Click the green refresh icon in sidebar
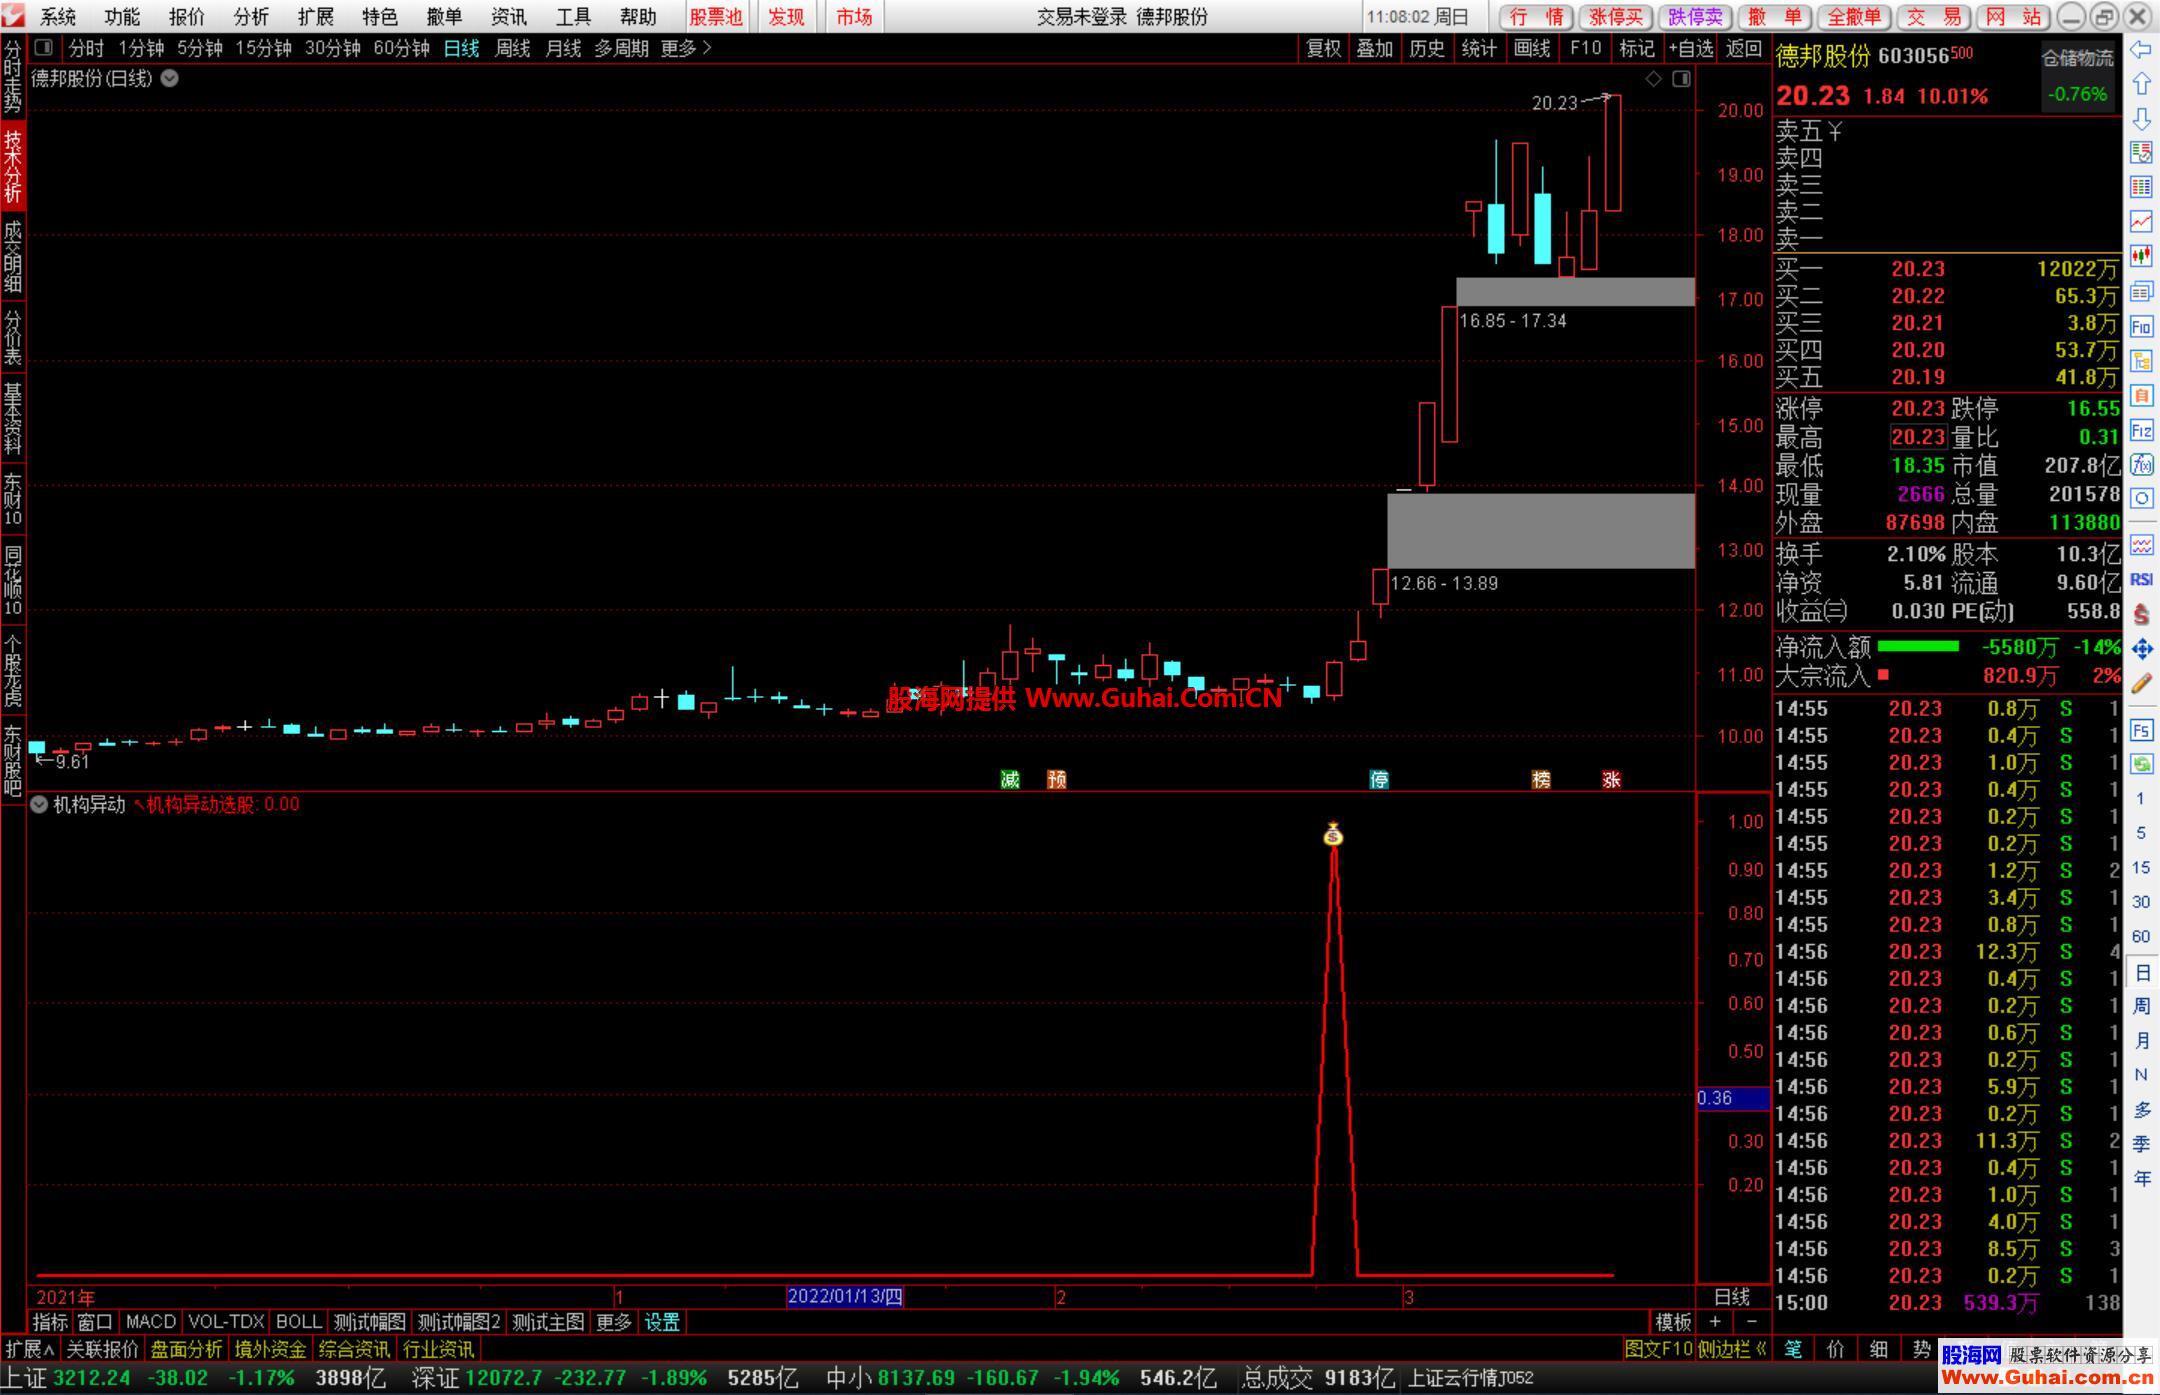2160x1395 pixels. tap(2141, 765)
